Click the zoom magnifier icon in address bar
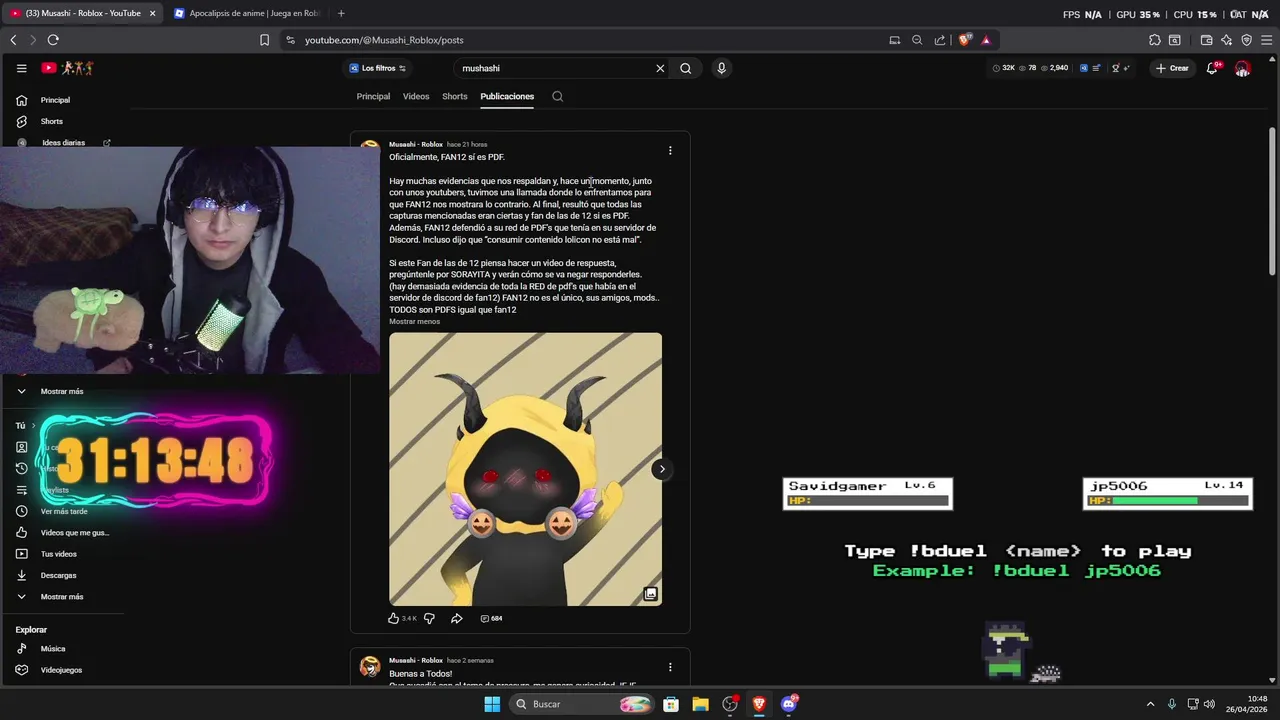 [x=917, y=40]
